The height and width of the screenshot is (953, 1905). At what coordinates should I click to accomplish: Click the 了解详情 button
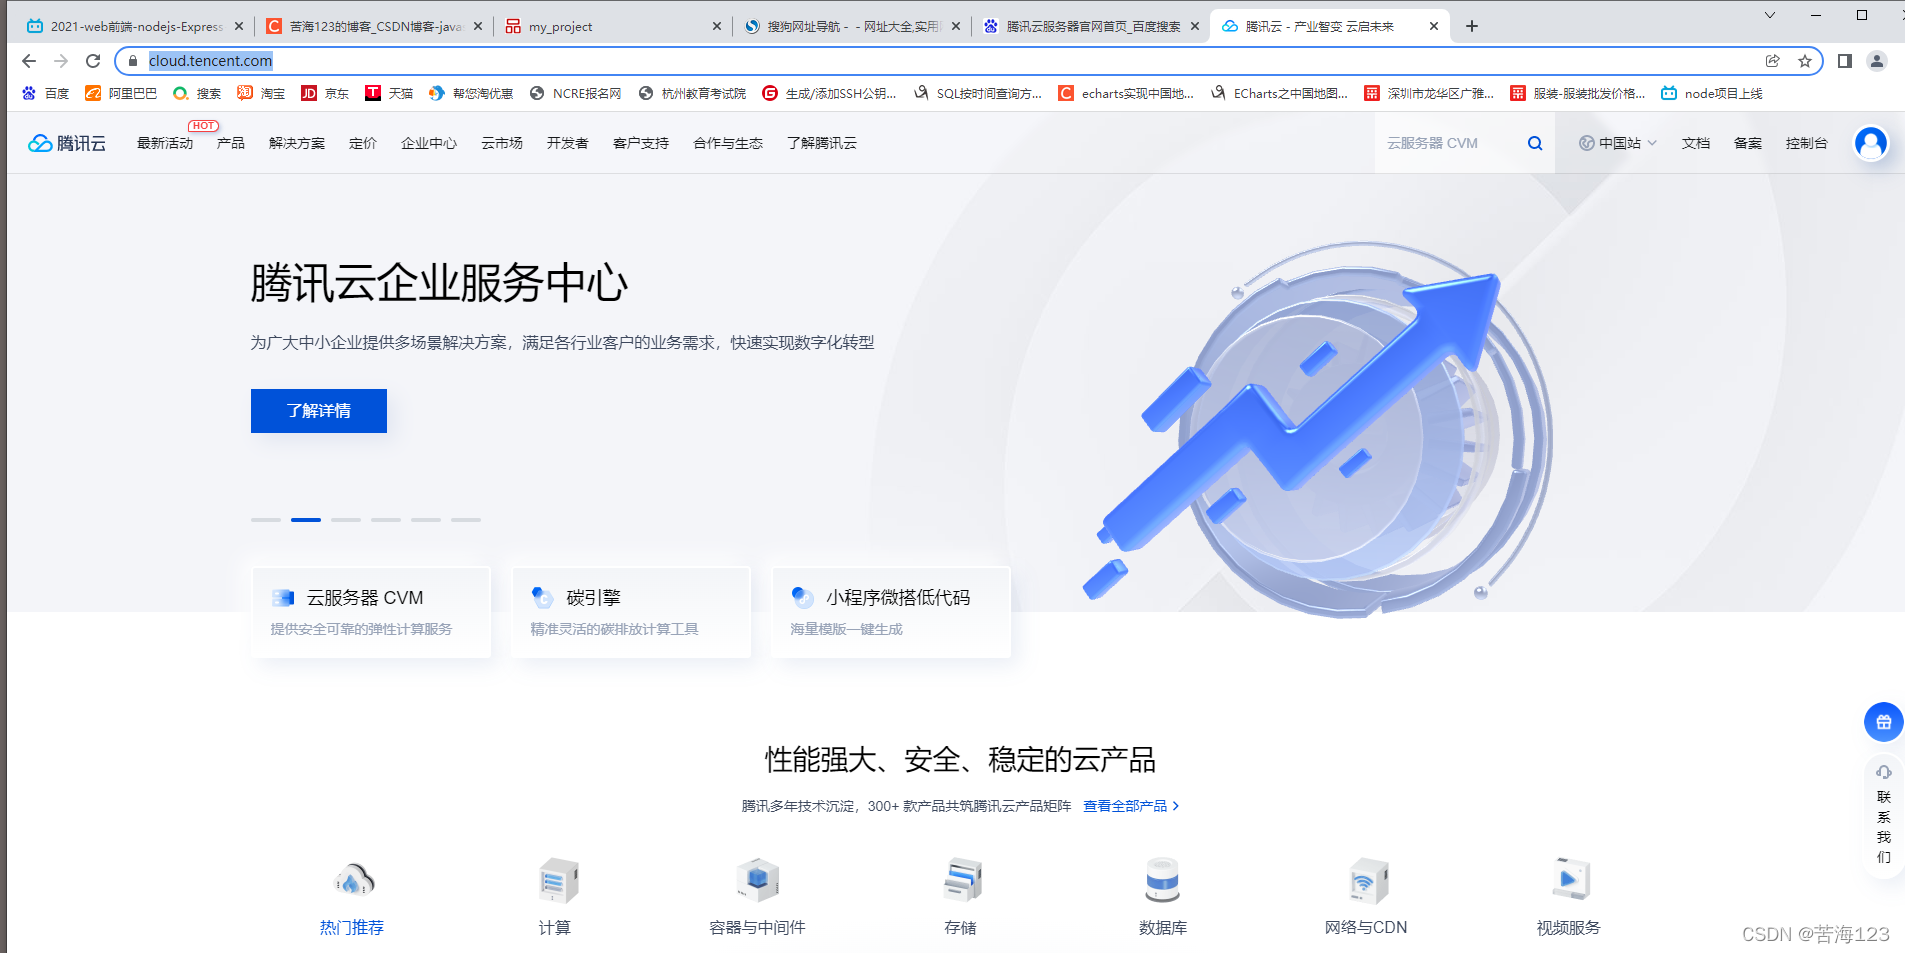click(x=319, y=411)
